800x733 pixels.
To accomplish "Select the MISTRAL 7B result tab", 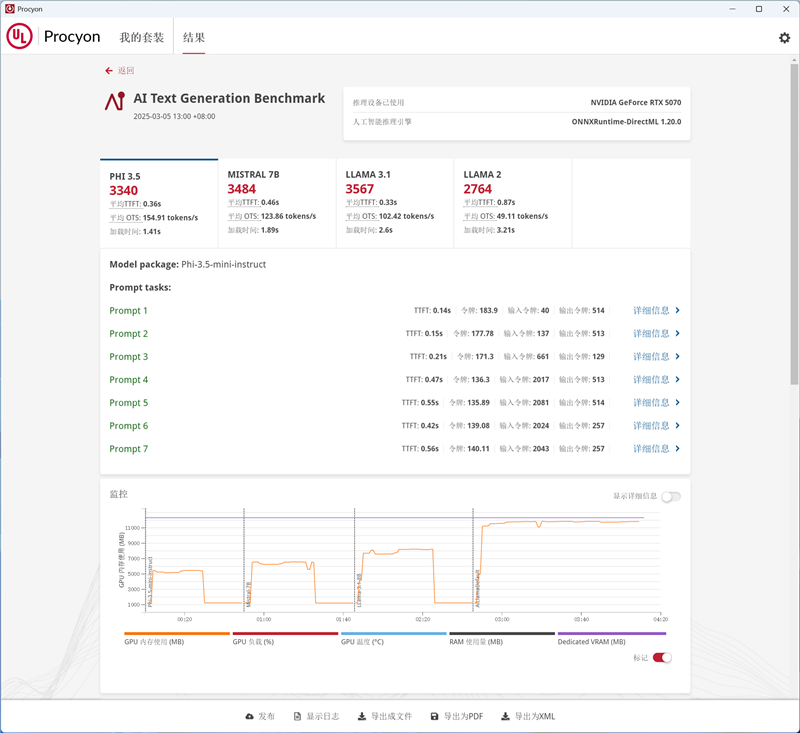I will (277, 204).
